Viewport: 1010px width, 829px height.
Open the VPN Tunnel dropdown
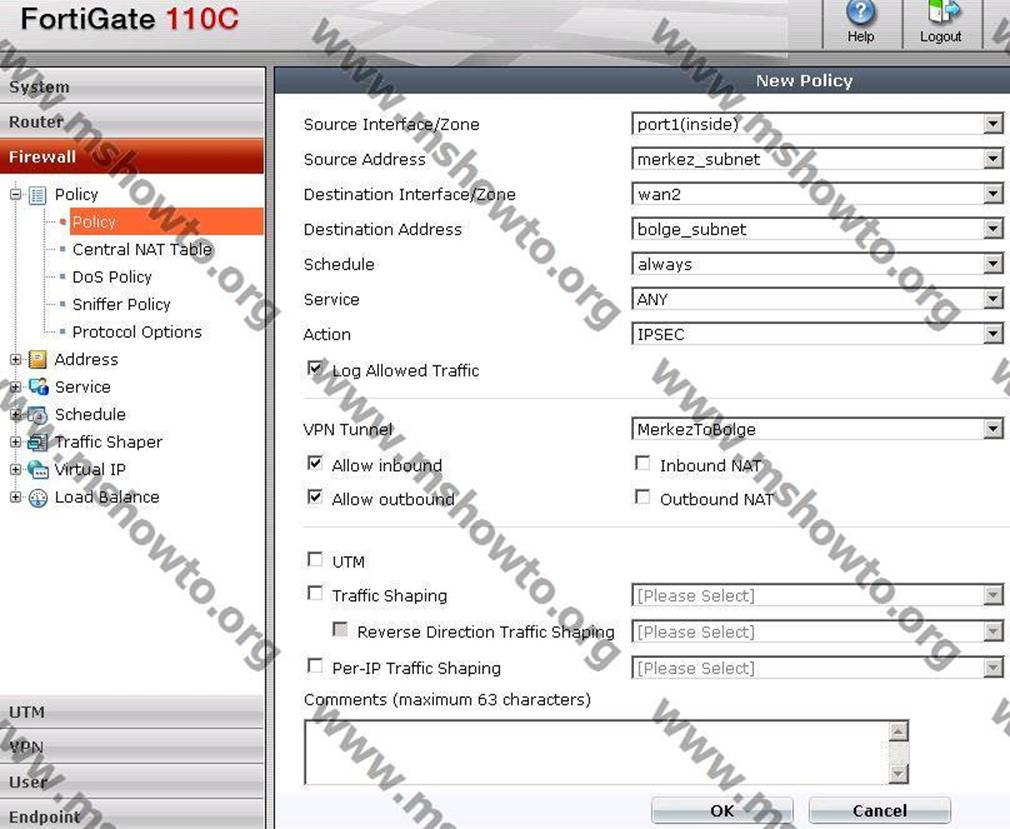pyautogui.click(x=817, y=429)
